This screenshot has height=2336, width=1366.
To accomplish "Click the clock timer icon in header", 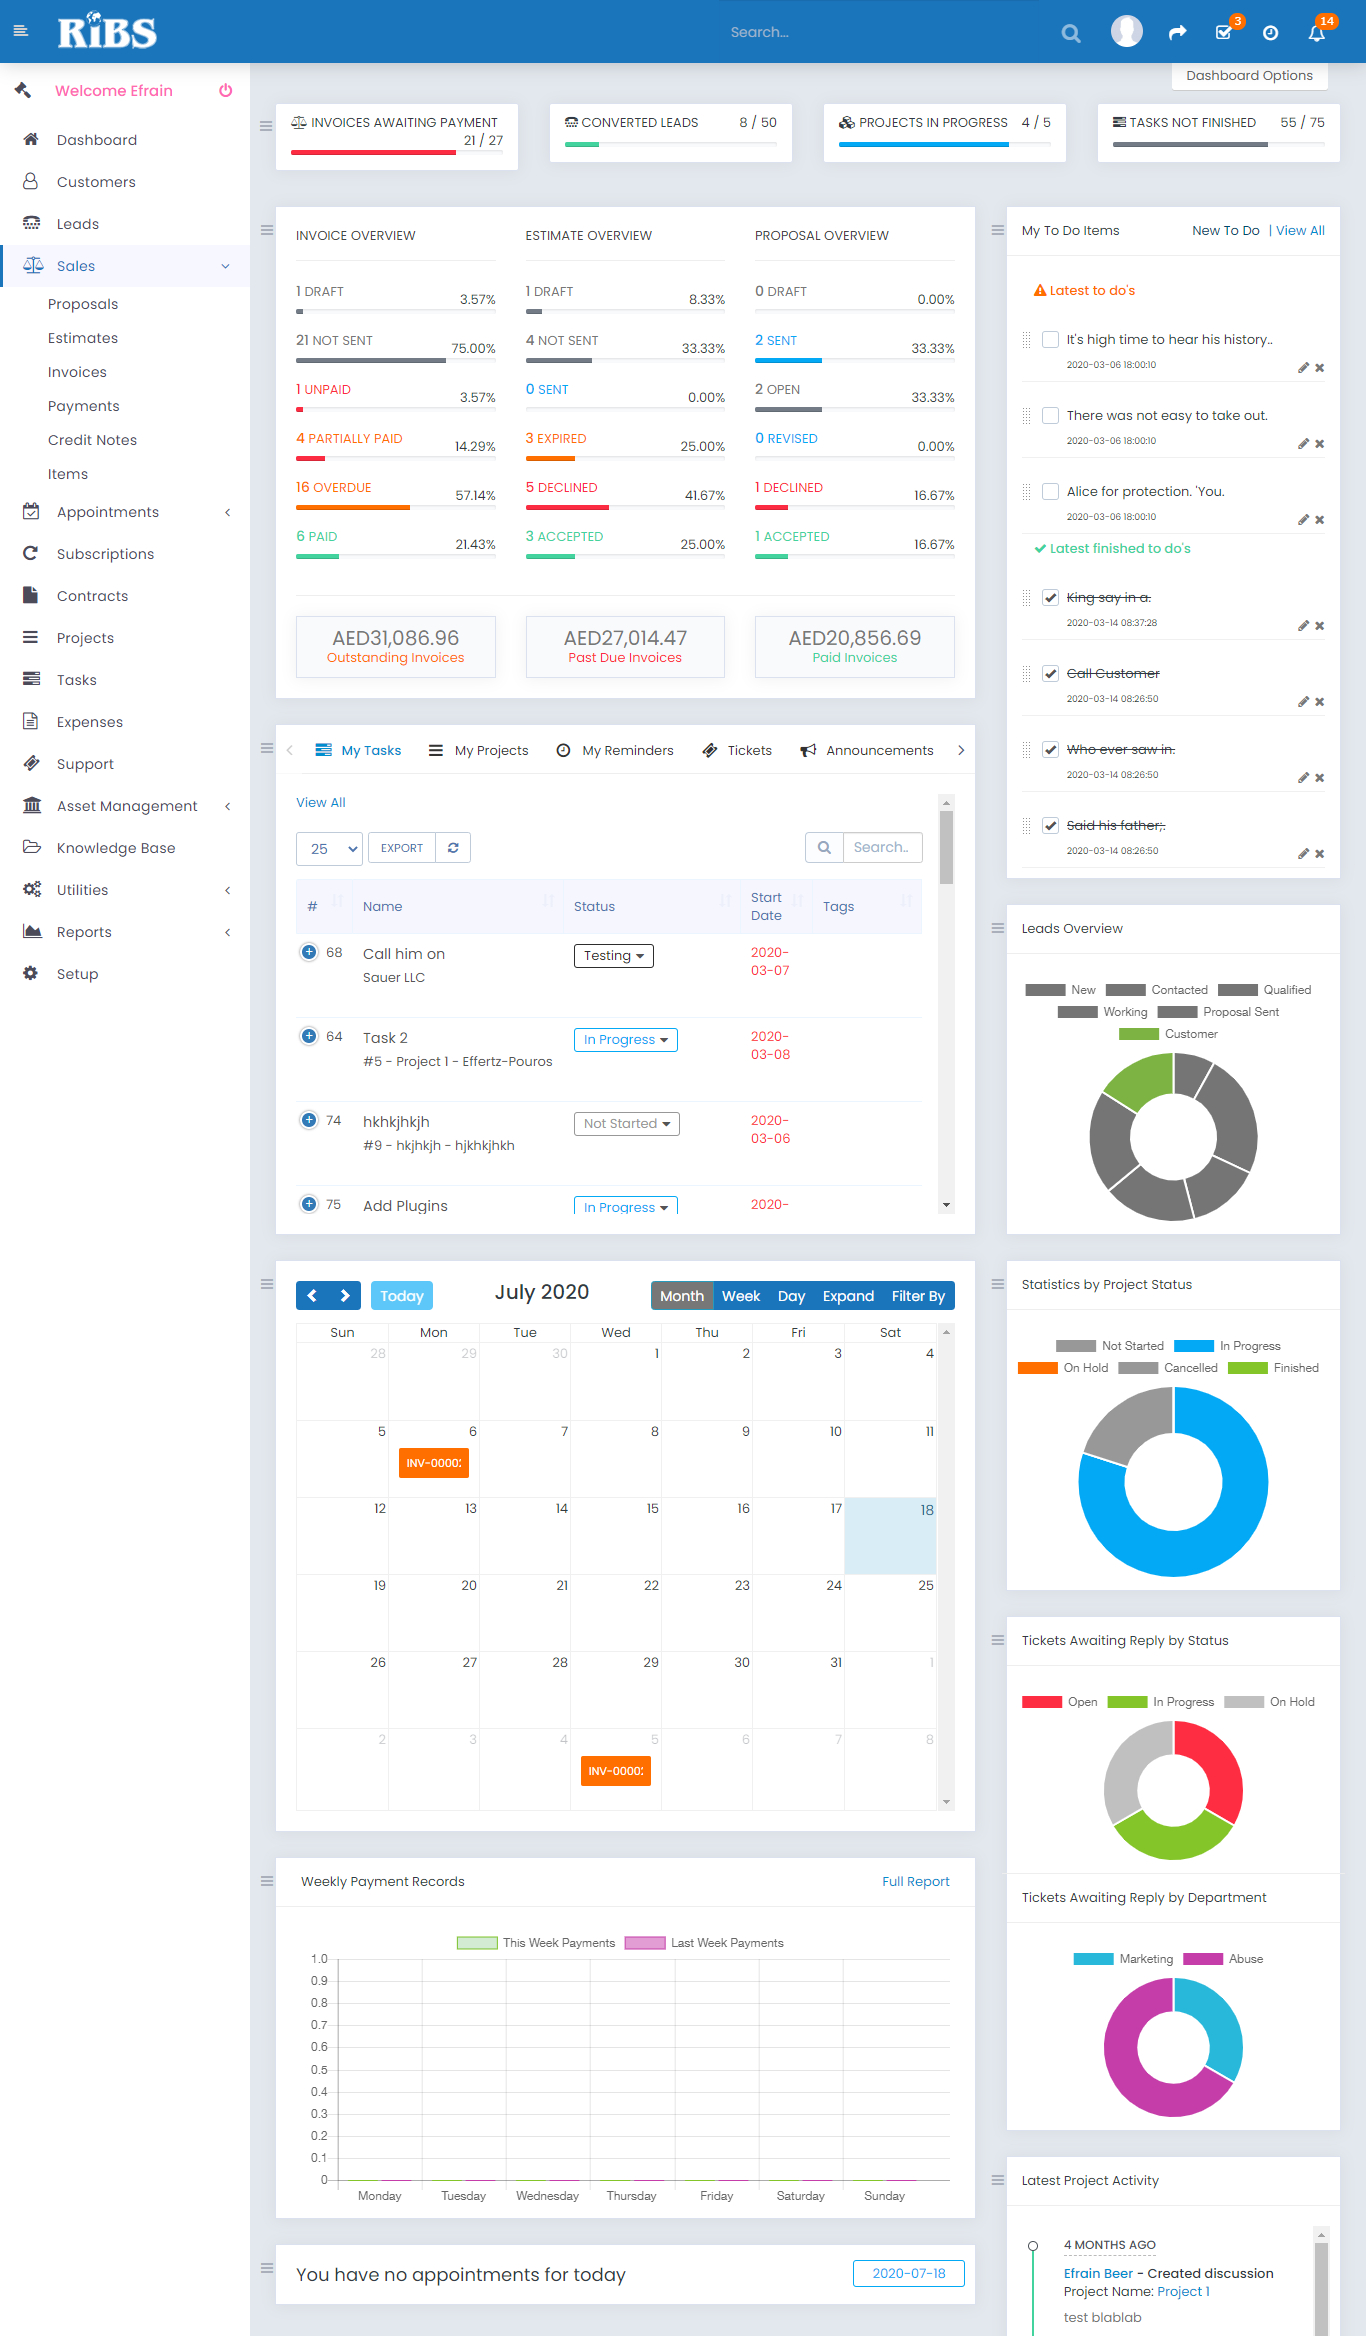I will [x=1270, y=33].
